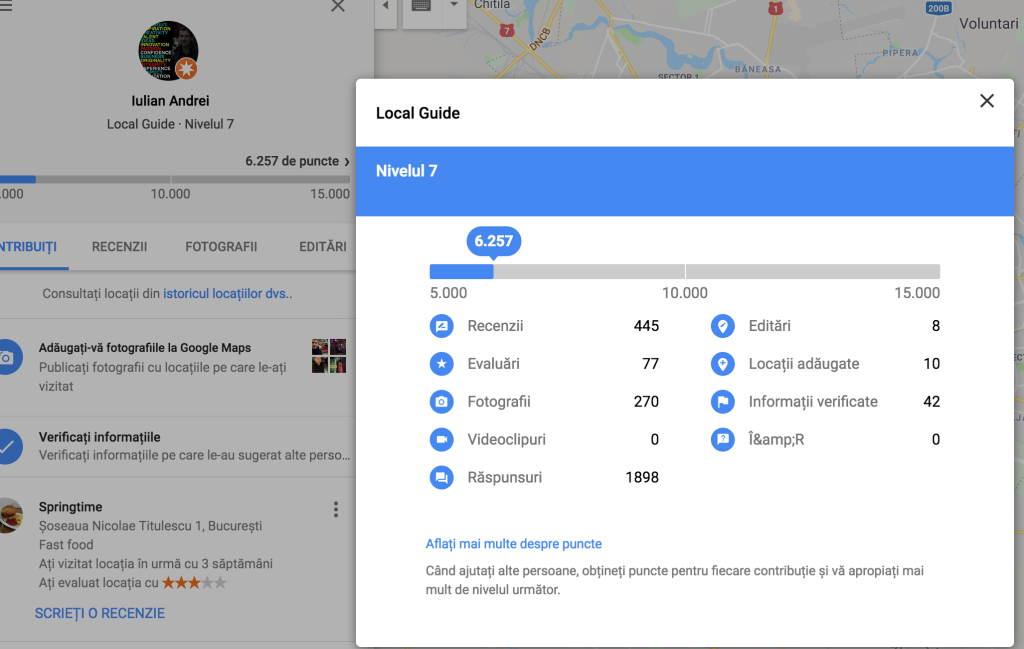Click the Răspunsuri count 1898

click(642, 477)
